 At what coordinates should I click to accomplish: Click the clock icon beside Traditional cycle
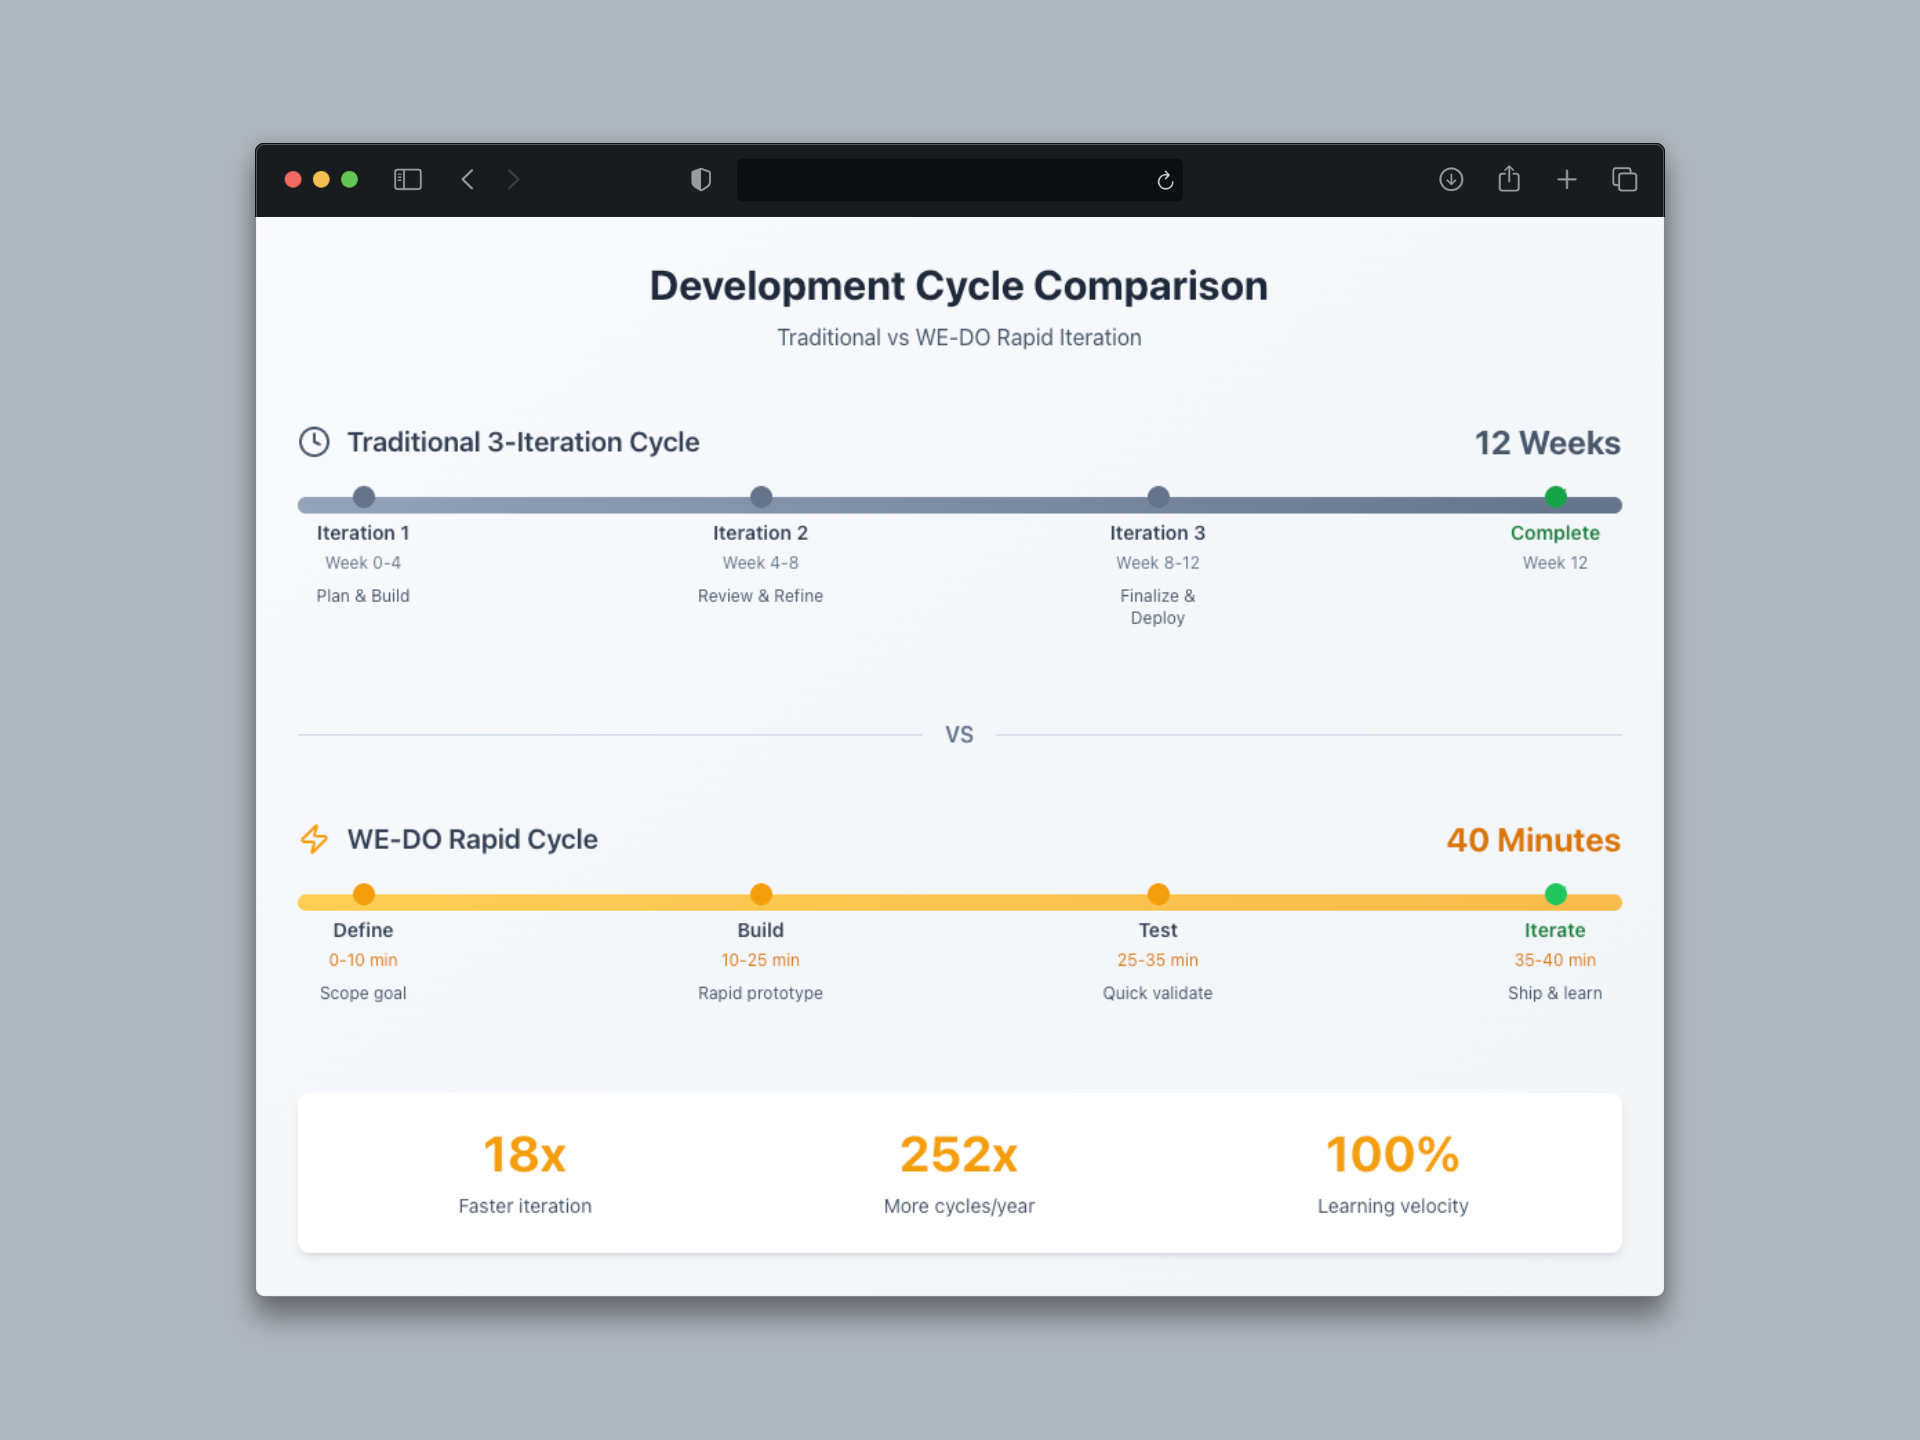click(314, 442)
